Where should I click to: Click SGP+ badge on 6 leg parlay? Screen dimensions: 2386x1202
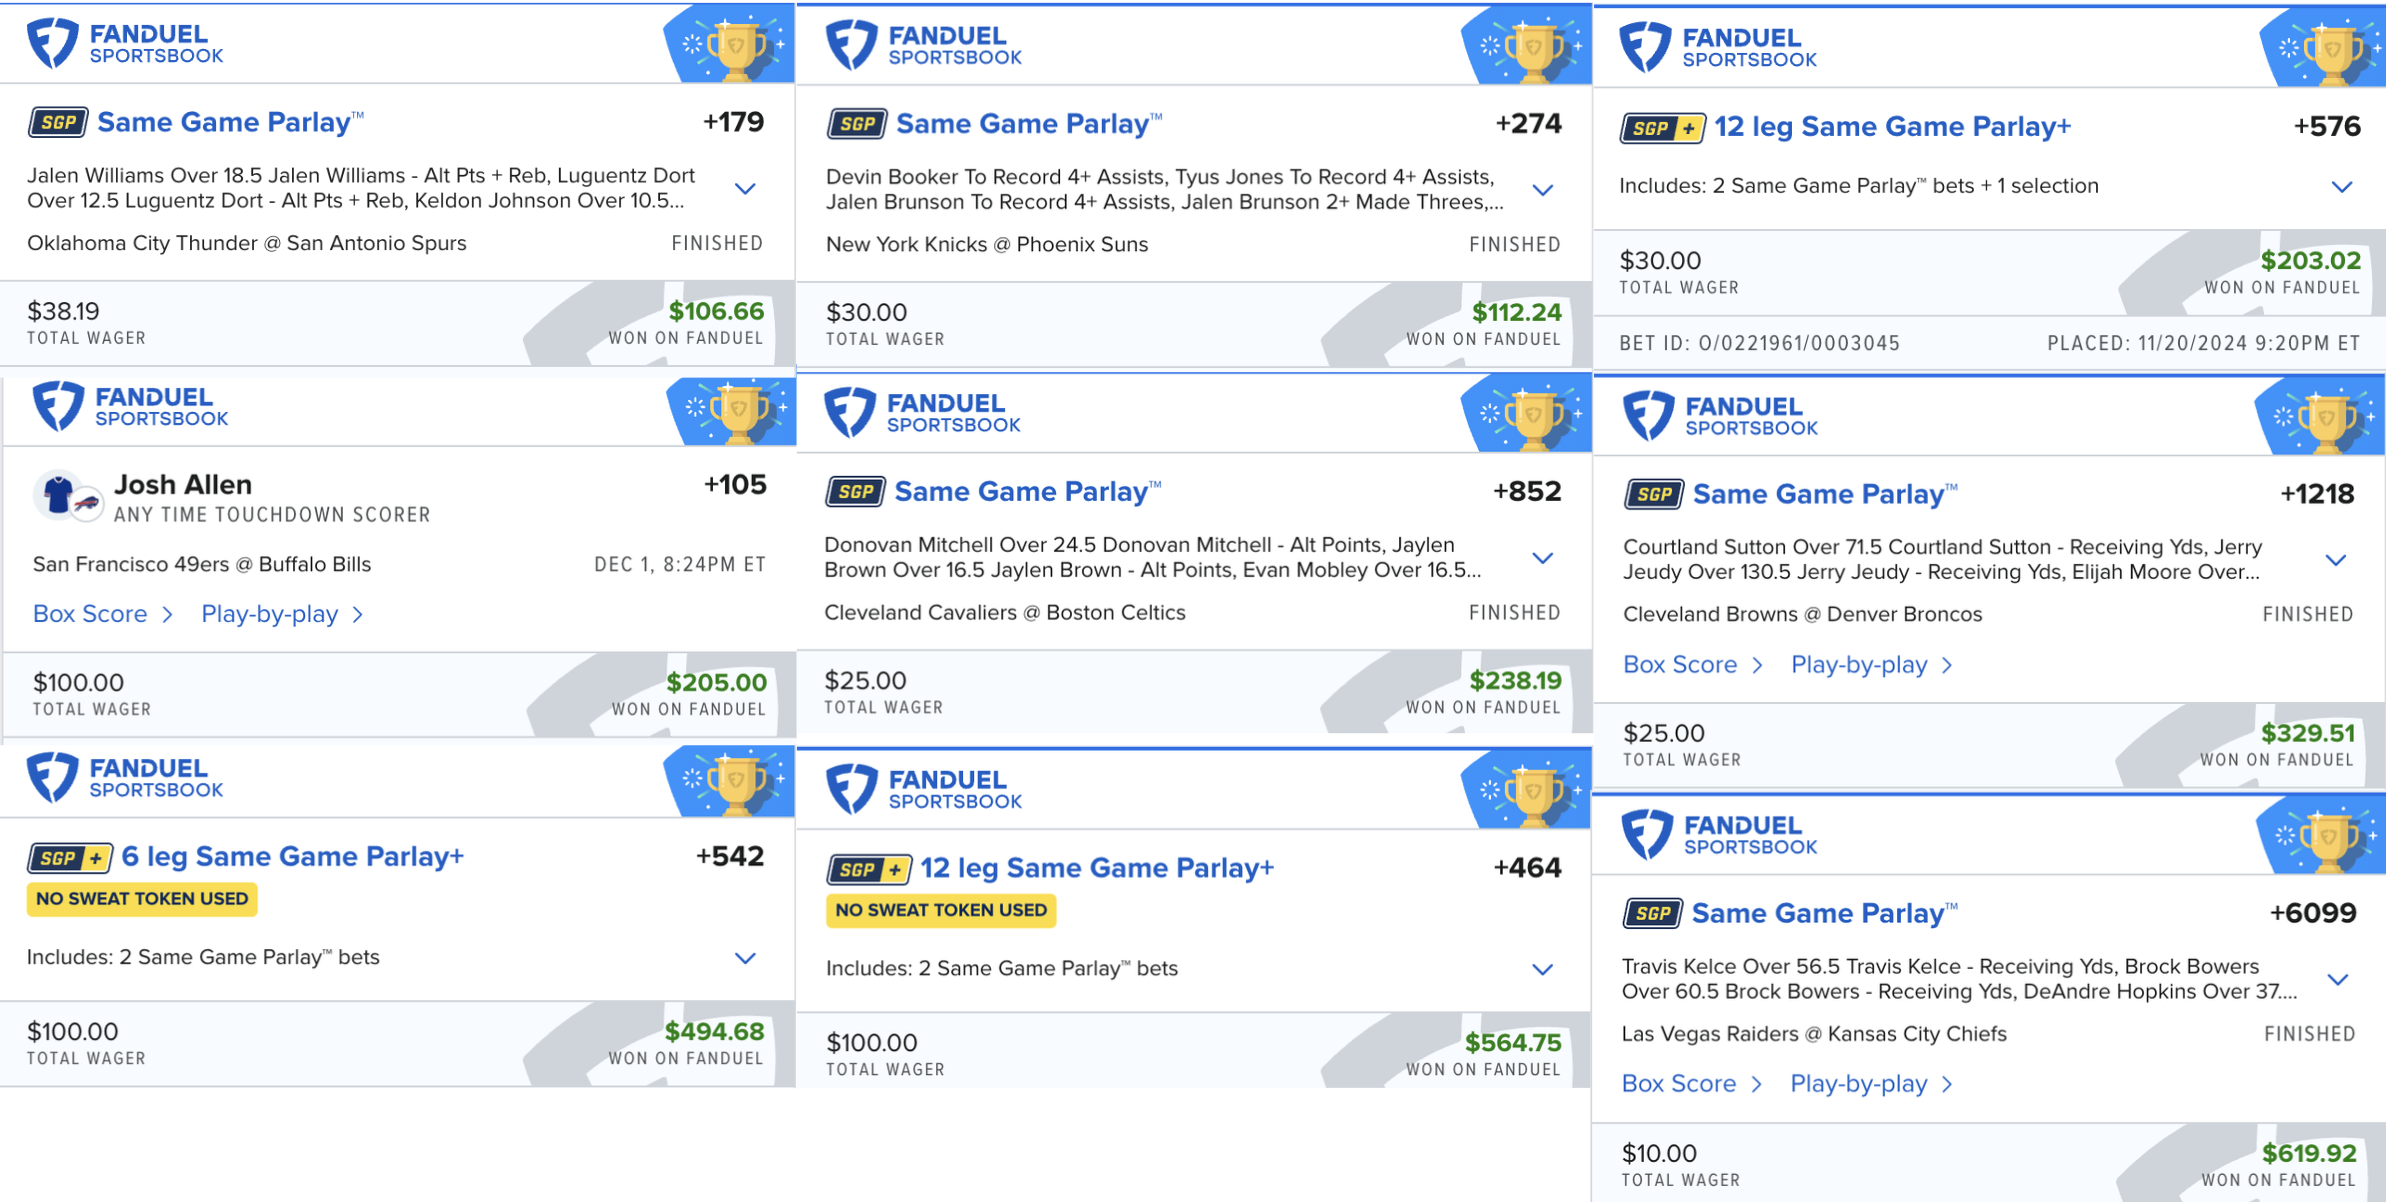click(x=69, y=858)
